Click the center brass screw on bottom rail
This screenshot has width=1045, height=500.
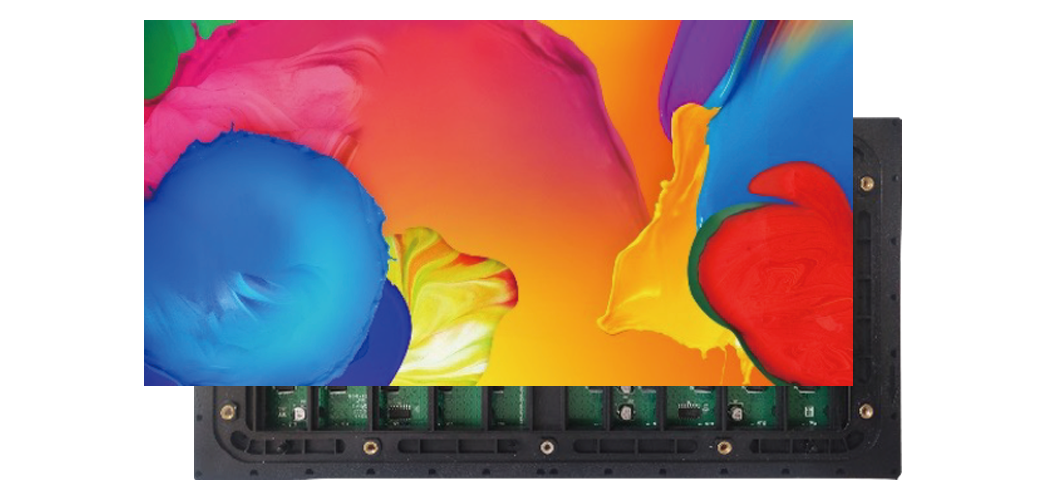pos(546,447)
